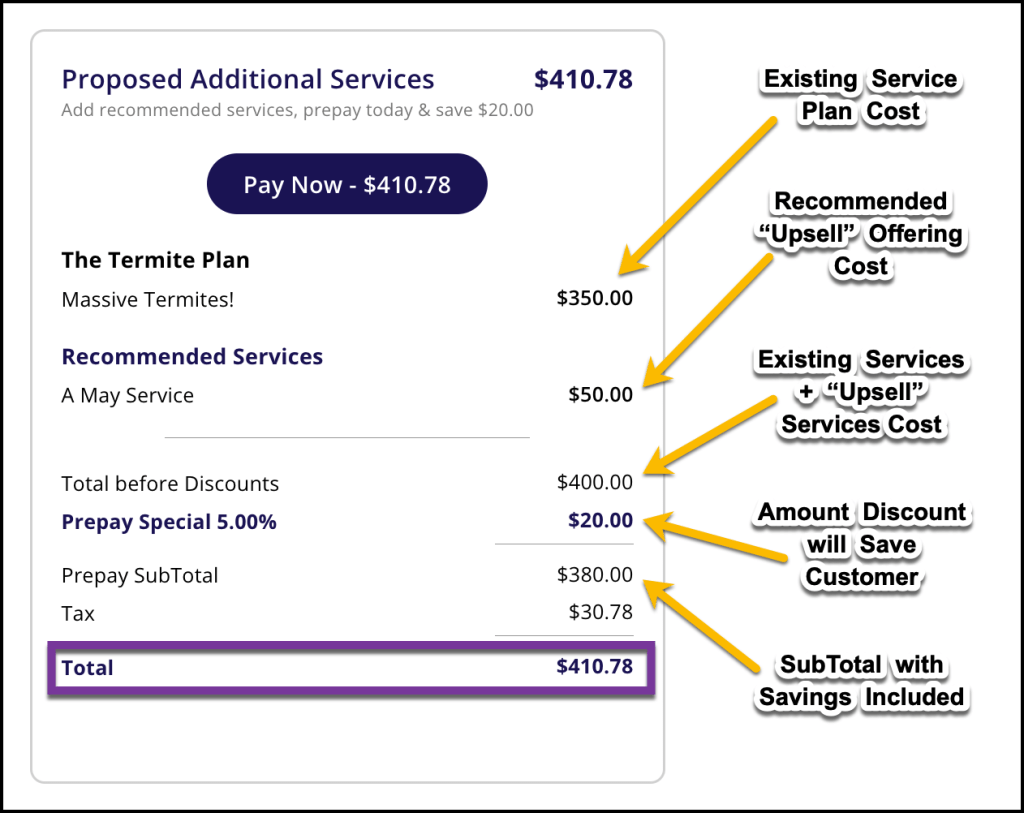Viewport: 1024px width, 813px height.
Task: Click the Pay Now - $410.78 button
Action: 346,184
